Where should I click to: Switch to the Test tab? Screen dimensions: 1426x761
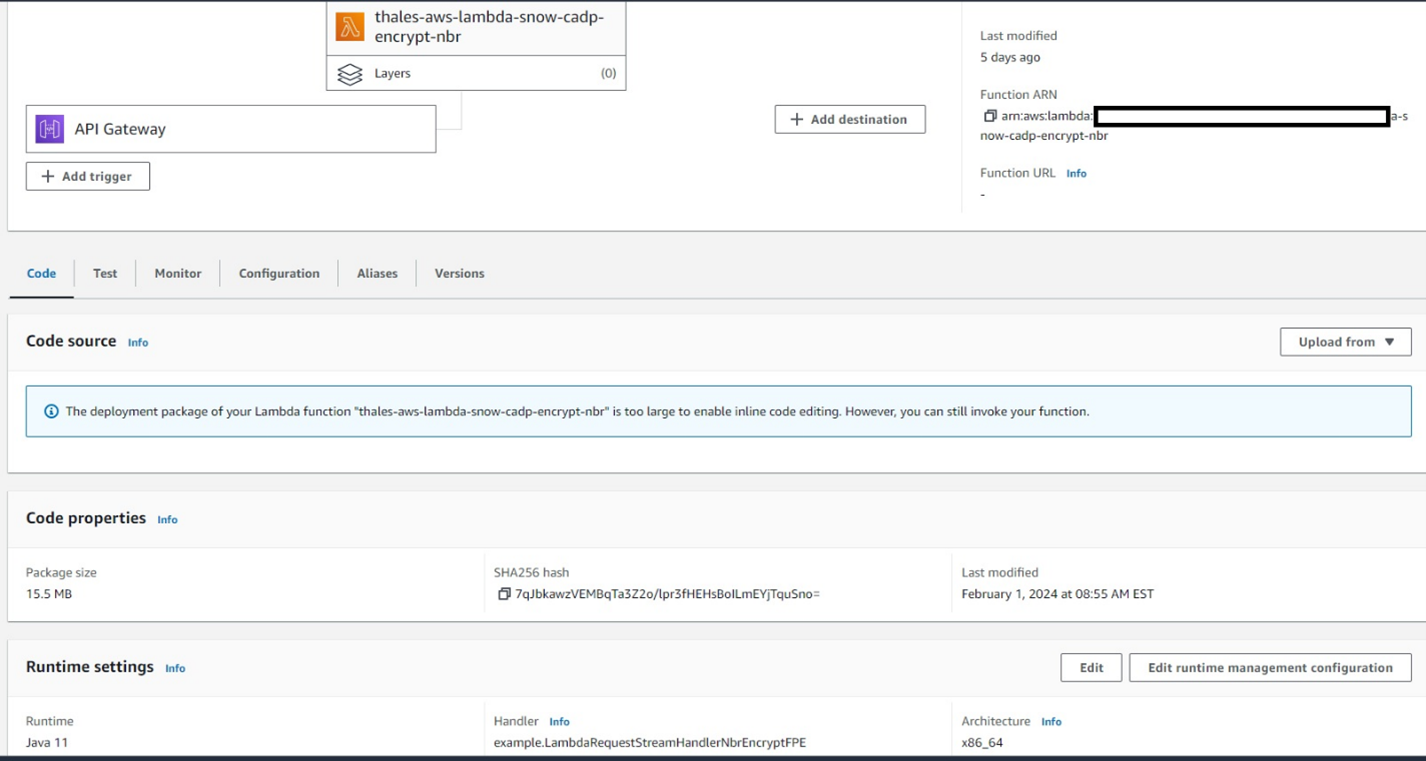point(105,273)
